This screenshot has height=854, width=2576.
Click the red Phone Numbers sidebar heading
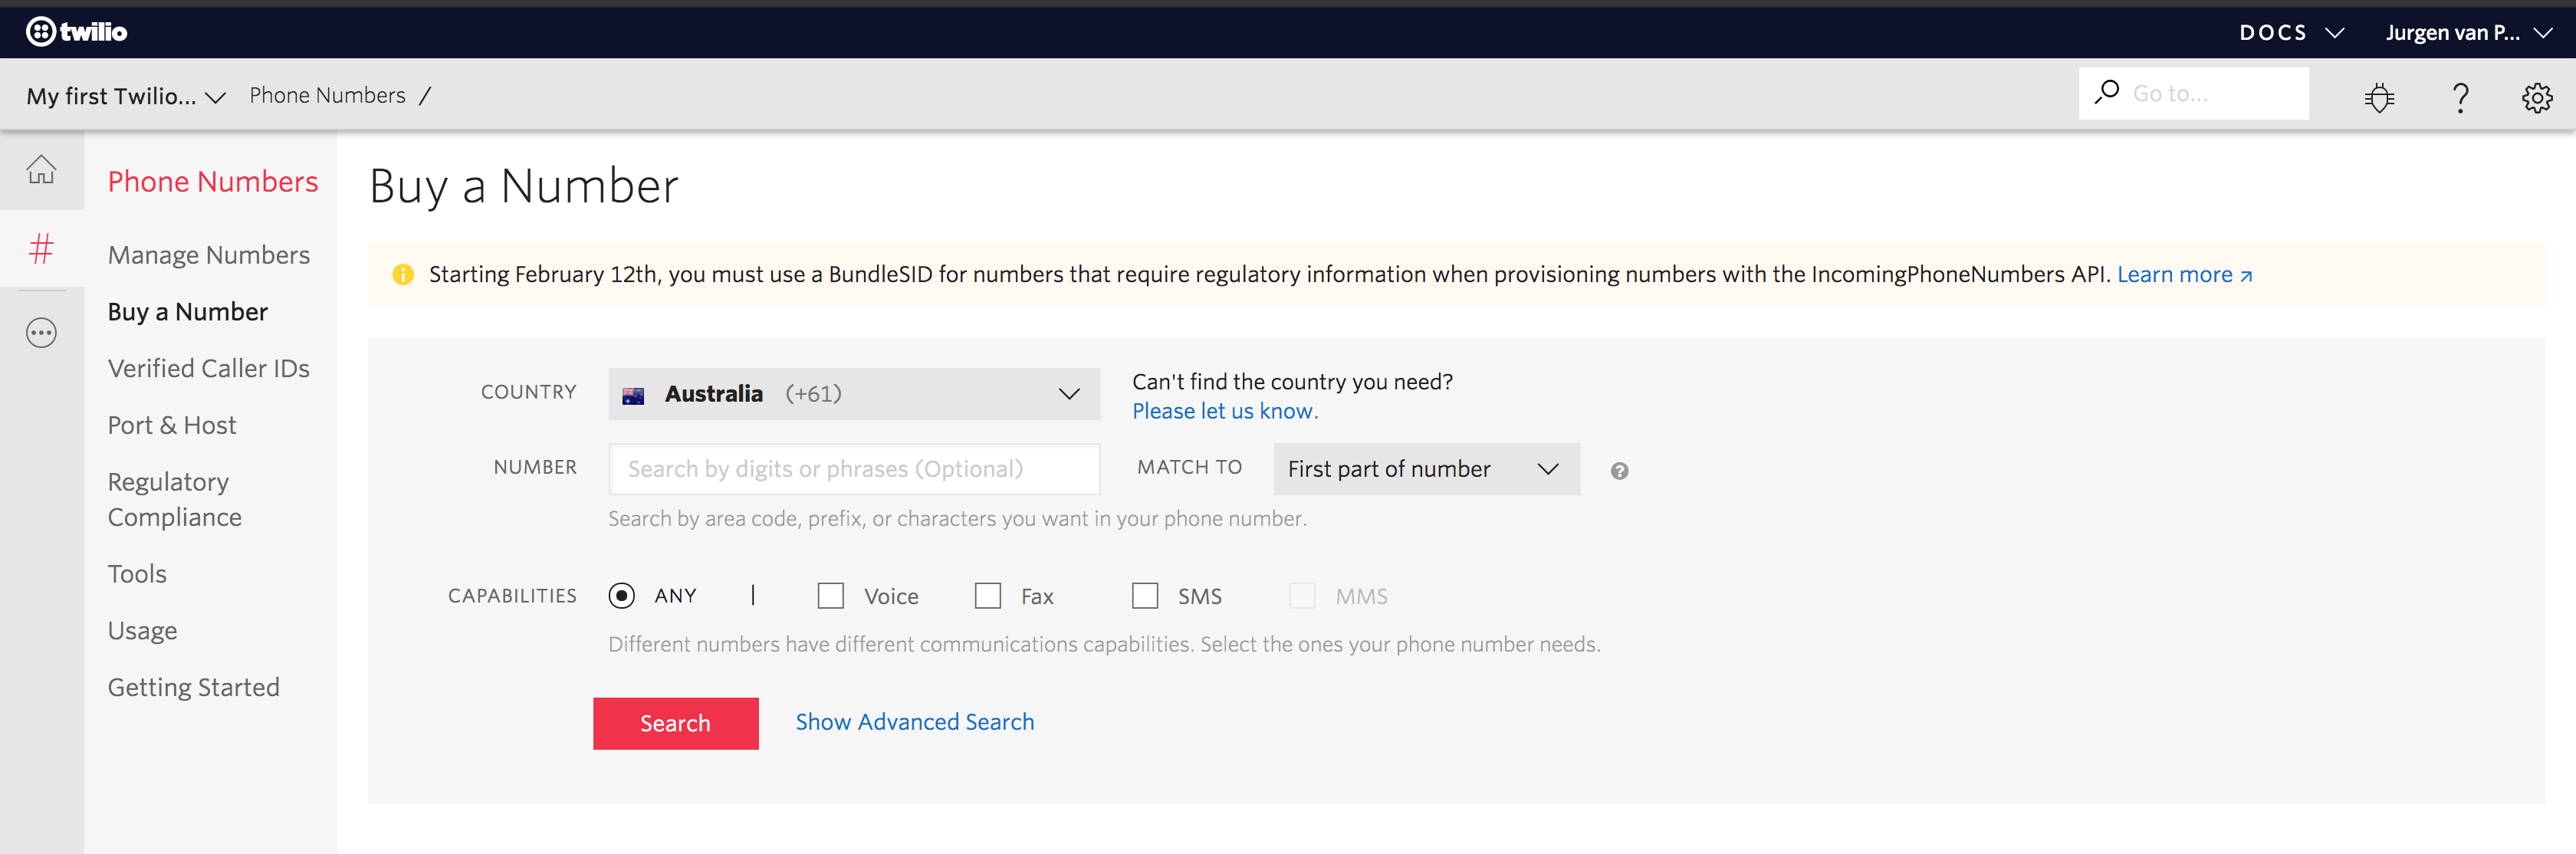213,181
